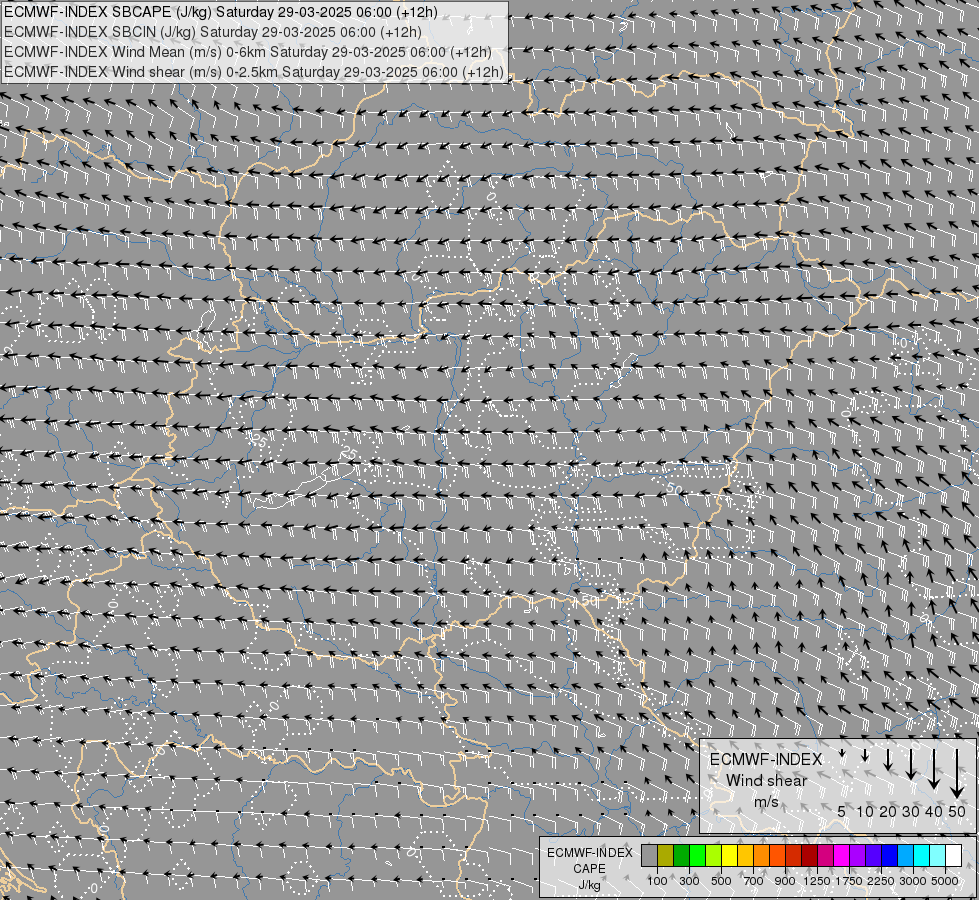Screen dimensions: 979x900
Task: Select the white CAPE legend swatch
Action: click(x=954, y=856)
